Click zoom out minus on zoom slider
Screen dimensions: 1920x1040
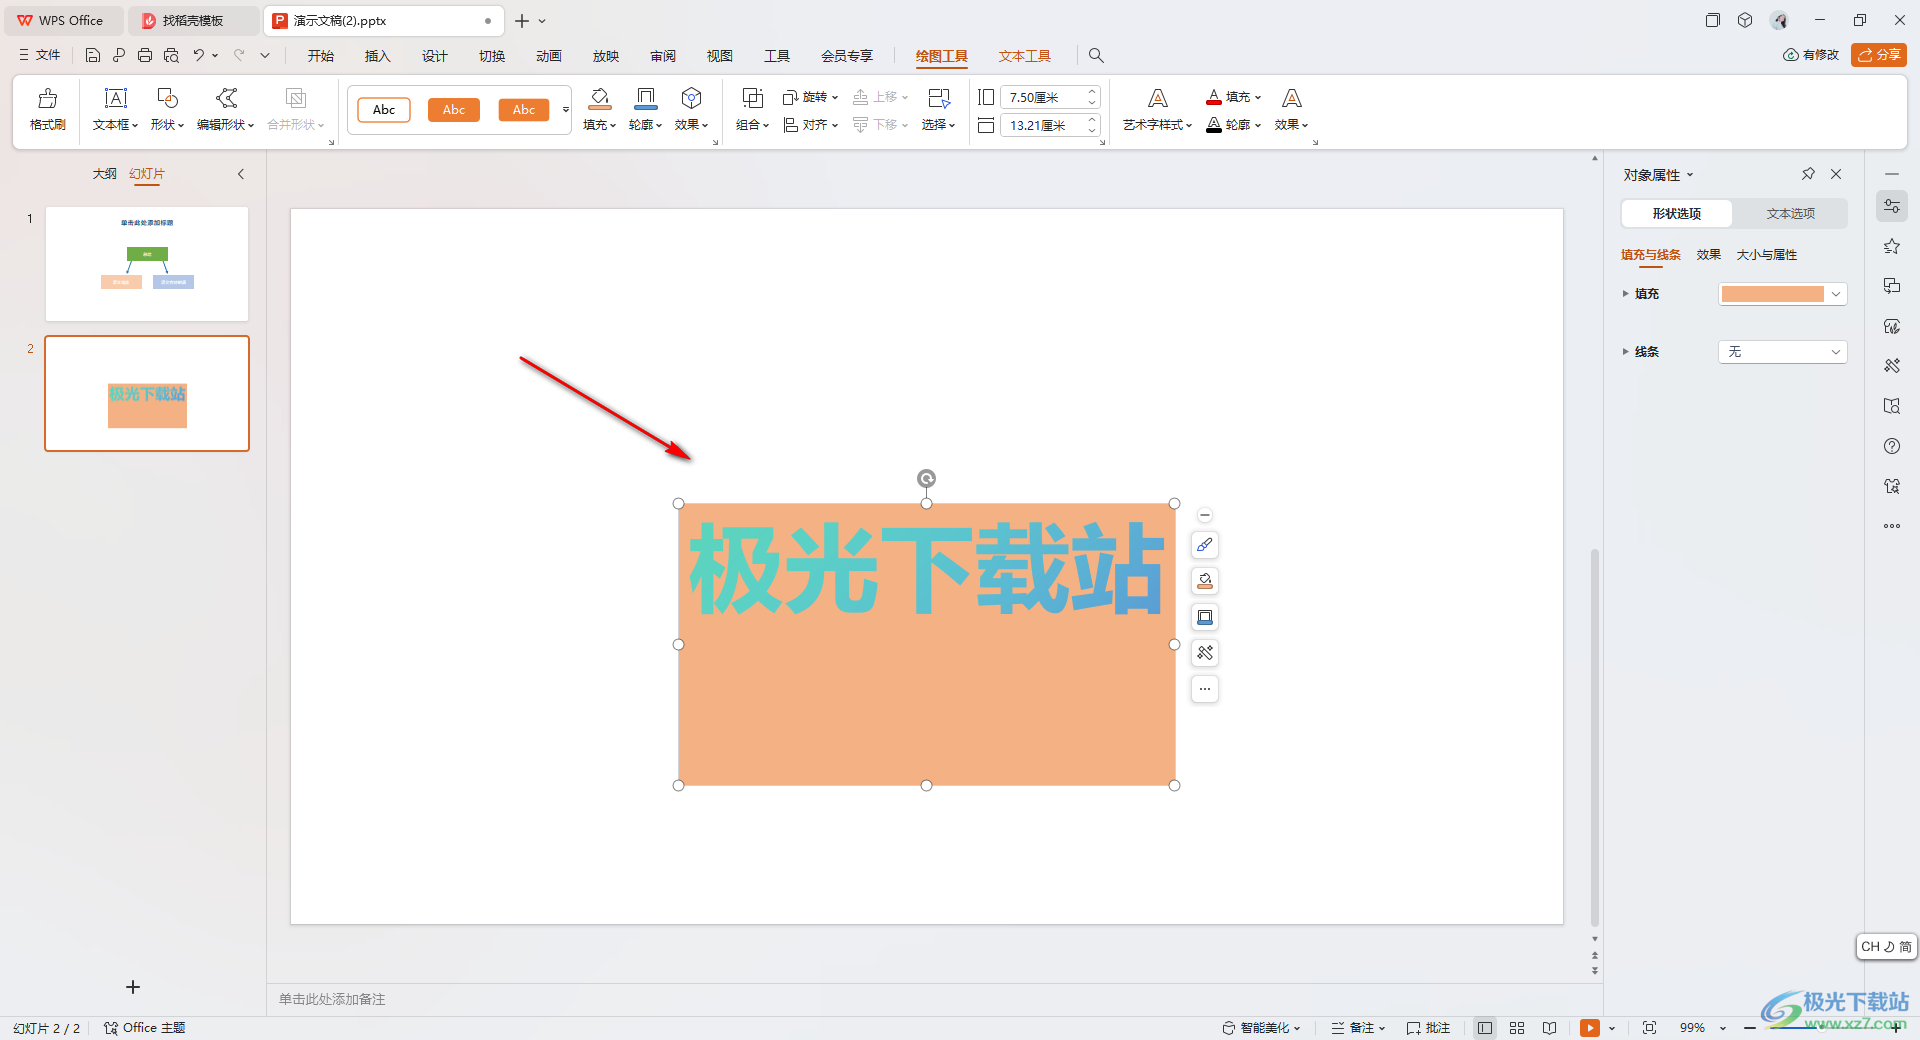1750,1028
